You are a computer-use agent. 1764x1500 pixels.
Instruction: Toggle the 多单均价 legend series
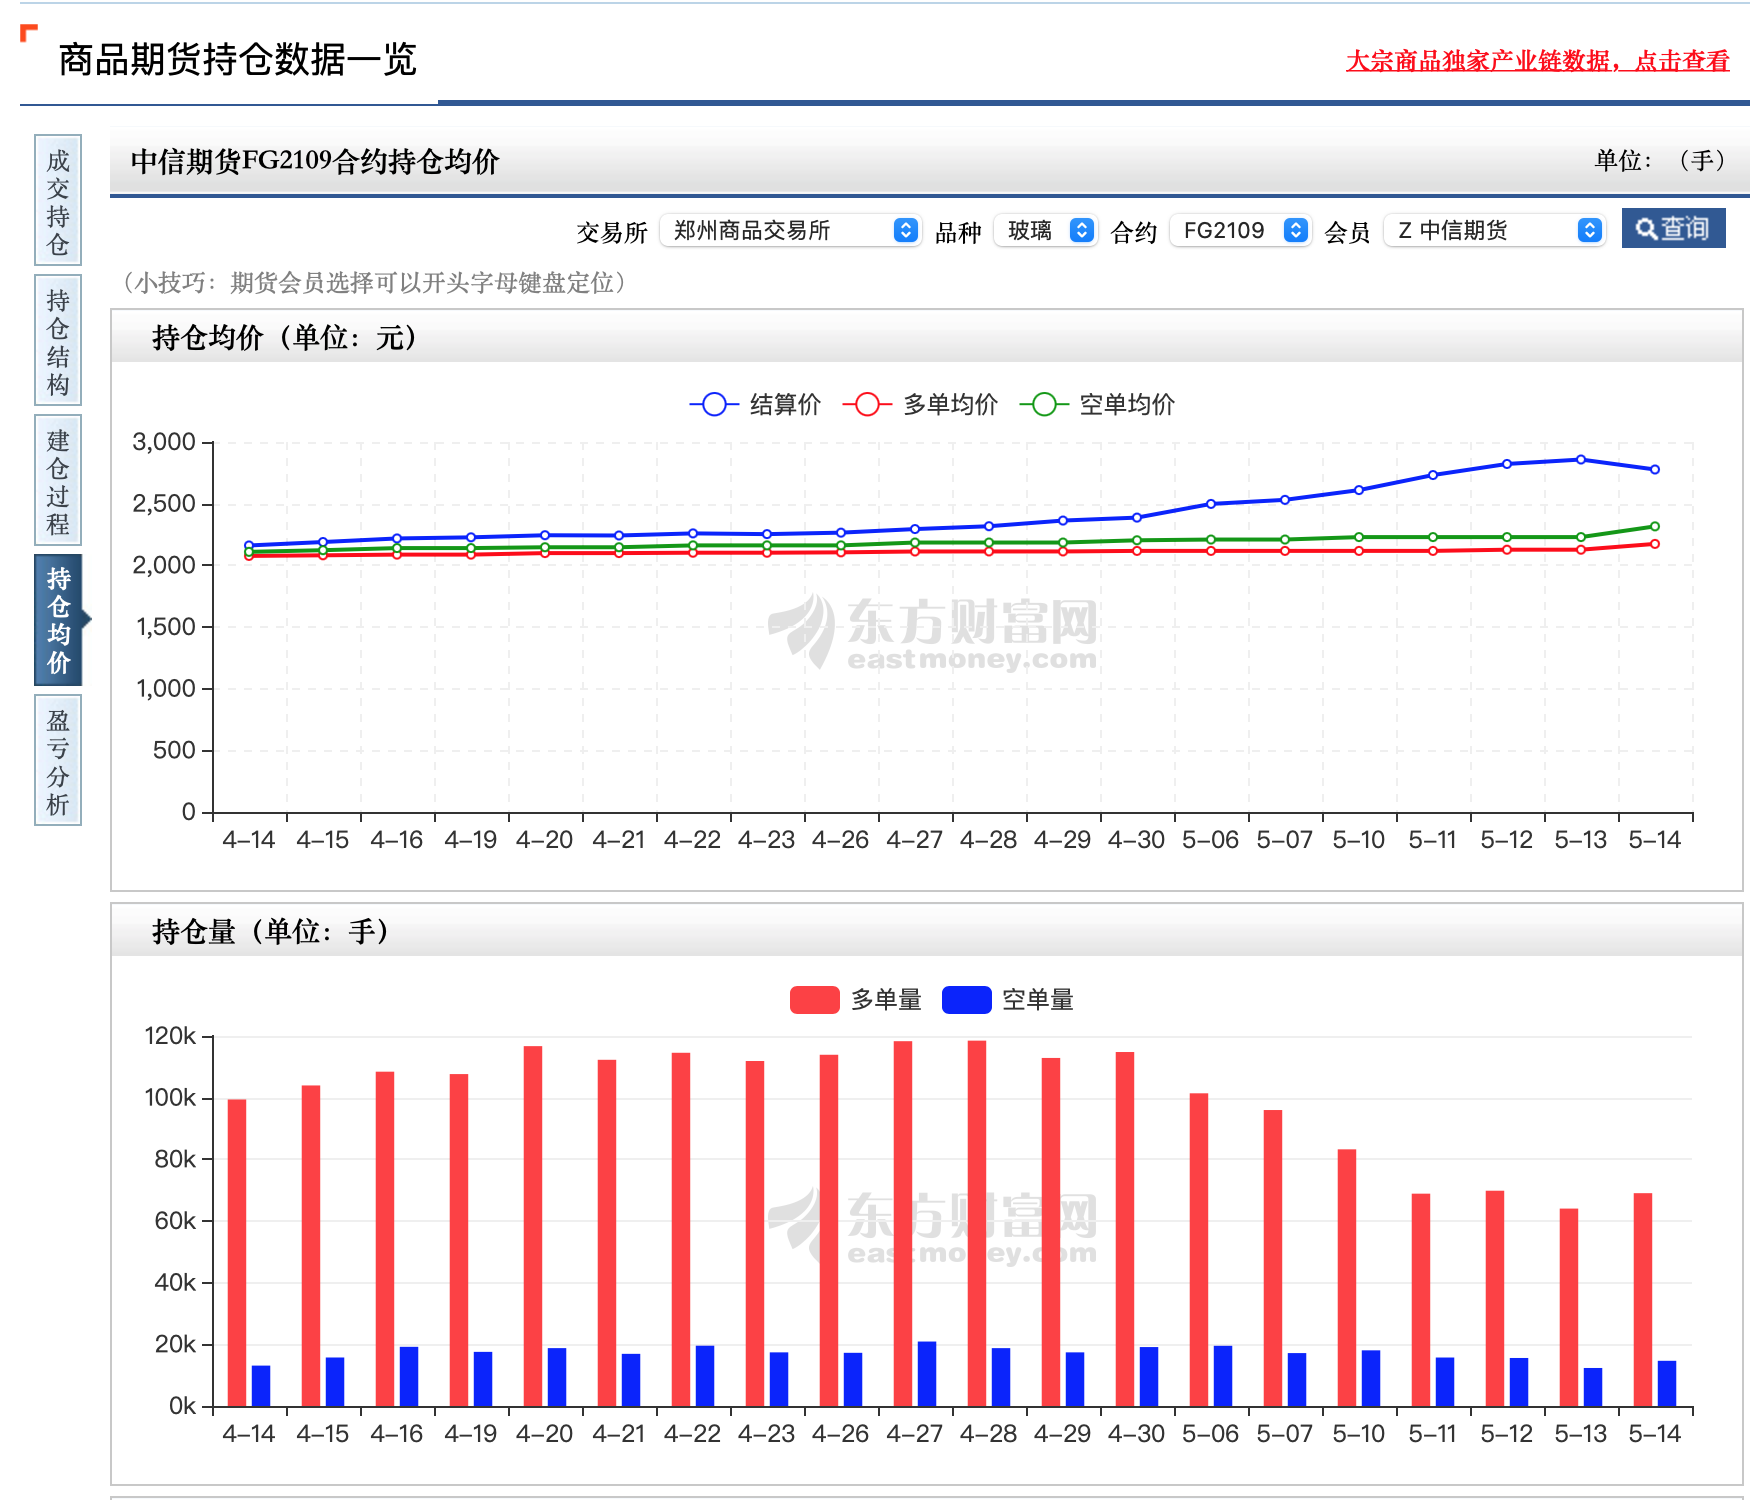click(920, 404)
